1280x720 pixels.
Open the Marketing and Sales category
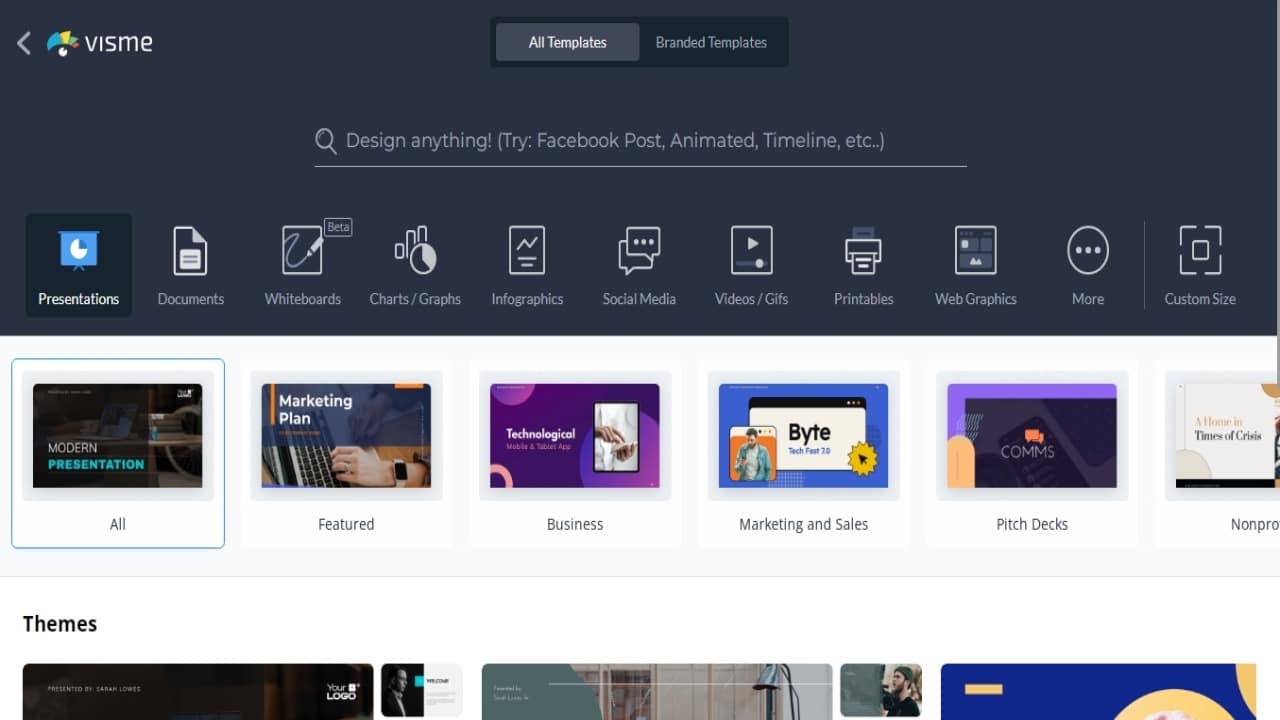click(x=803, y=454)
